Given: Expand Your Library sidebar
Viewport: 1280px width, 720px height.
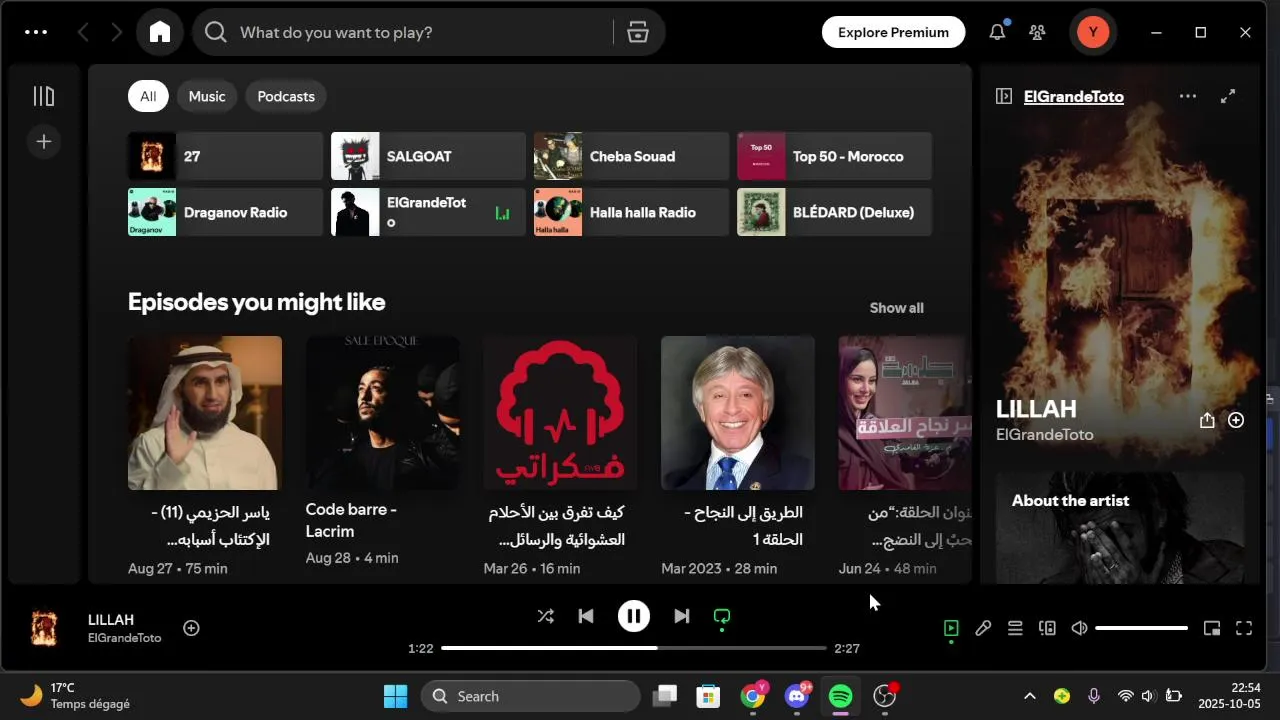Looking at the screenshot, I should [43, 96].
